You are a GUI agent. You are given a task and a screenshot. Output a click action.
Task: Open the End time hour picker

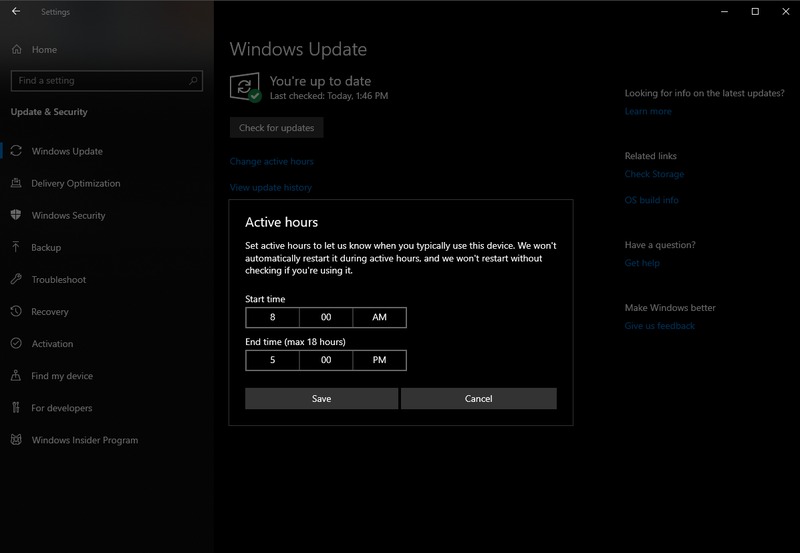click(x=272, y=360)
